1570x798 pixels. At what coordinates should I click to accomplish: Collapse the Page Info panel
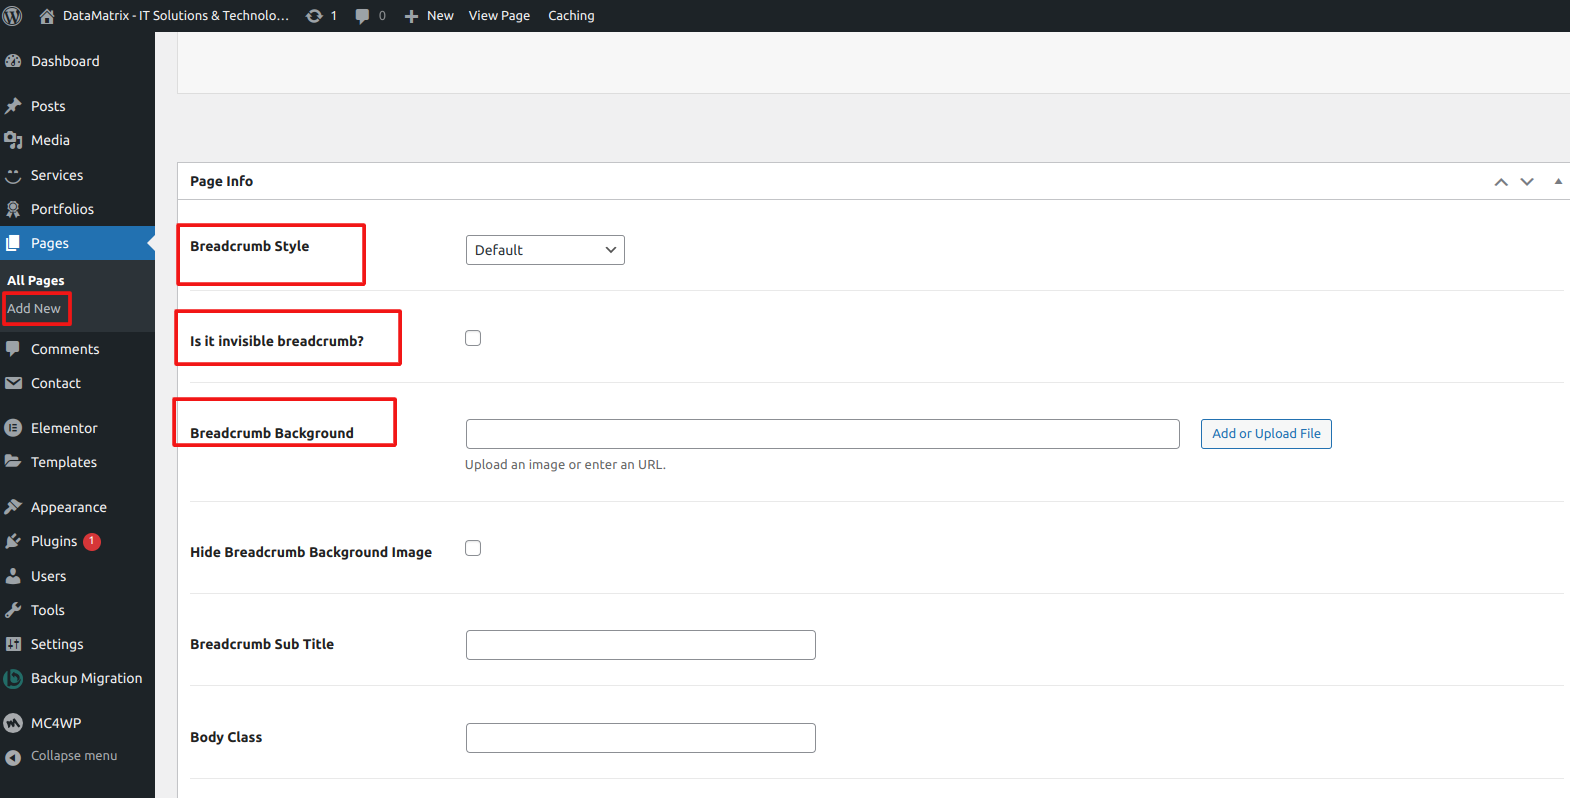[x=1558, y=181]
